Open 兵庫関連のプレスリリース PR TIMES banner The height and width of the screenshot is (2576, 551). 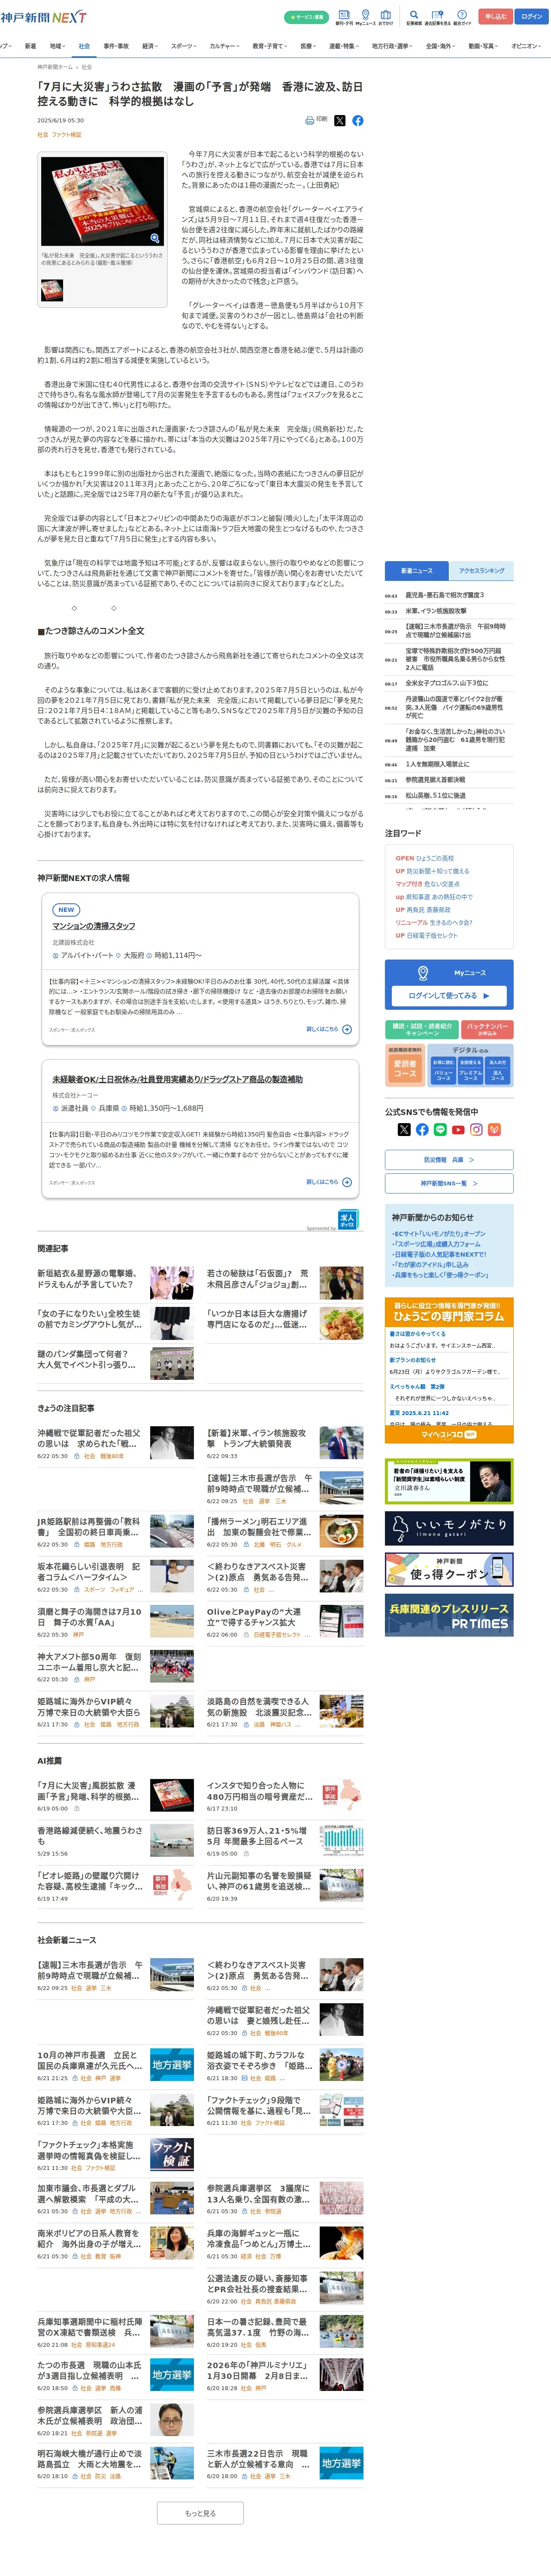coord(449,1615)
